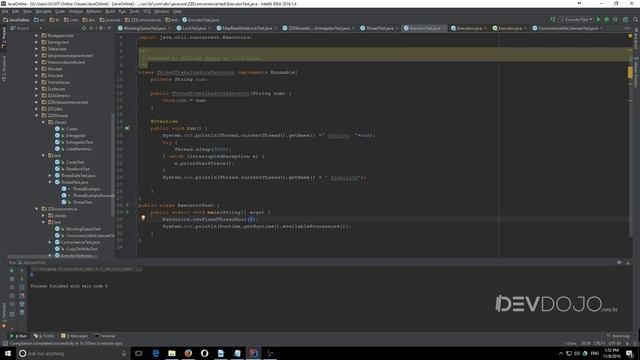Open the ExecutorTest run configuration dropdown
The width and height of the screenshot is (640, 360).
(576, 20)
